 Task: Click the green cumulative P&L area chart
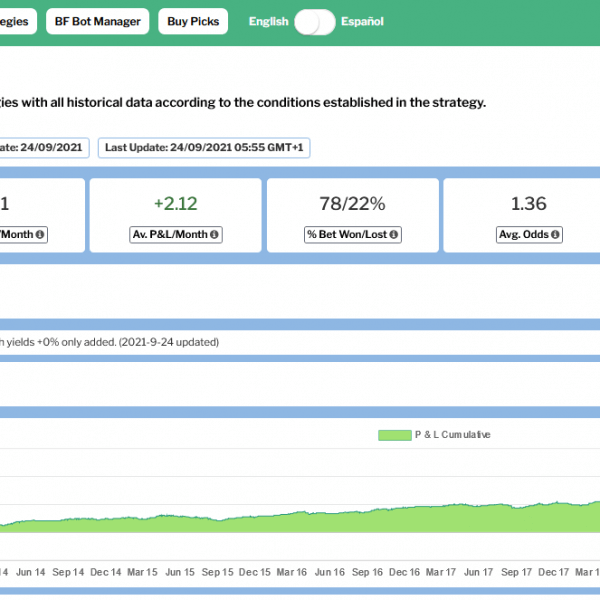pyautogui.click(x=300, y=522)
